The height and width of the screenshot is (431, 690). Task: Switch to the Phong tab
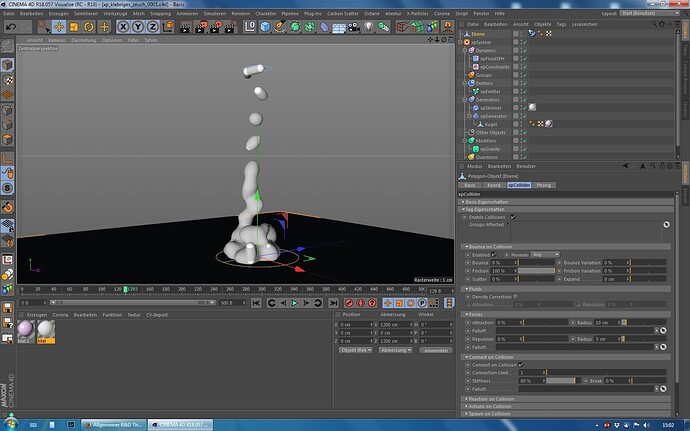pos(543,185)
